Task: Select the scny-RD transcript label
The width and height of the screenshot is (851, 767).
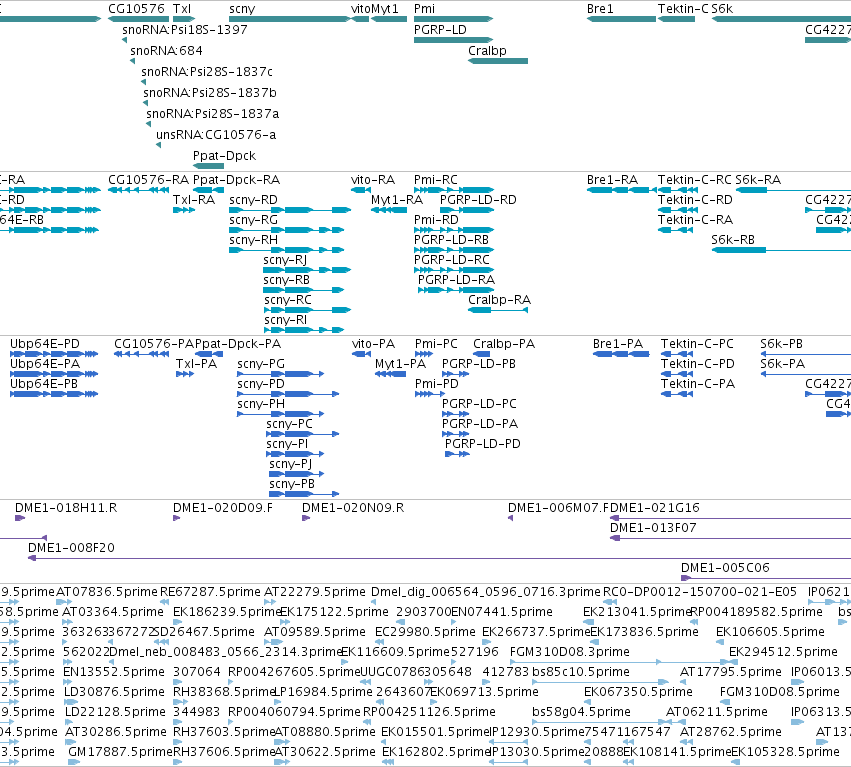Action: coord(253,200)
